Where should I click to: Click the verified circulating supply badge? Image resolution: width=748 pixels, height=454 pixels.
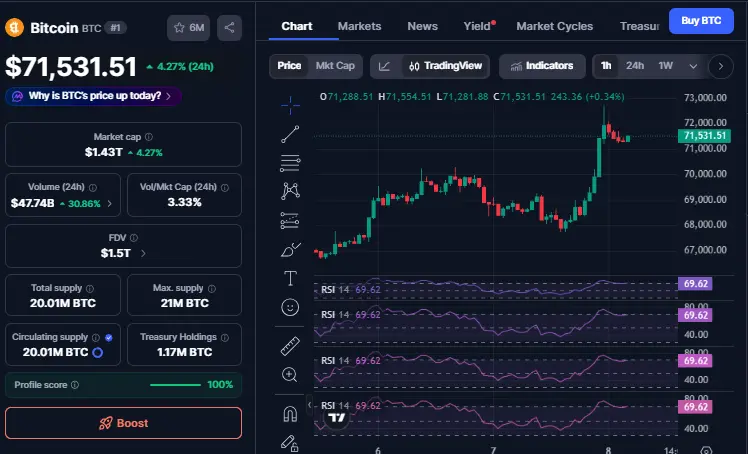(x=109, y=337)
